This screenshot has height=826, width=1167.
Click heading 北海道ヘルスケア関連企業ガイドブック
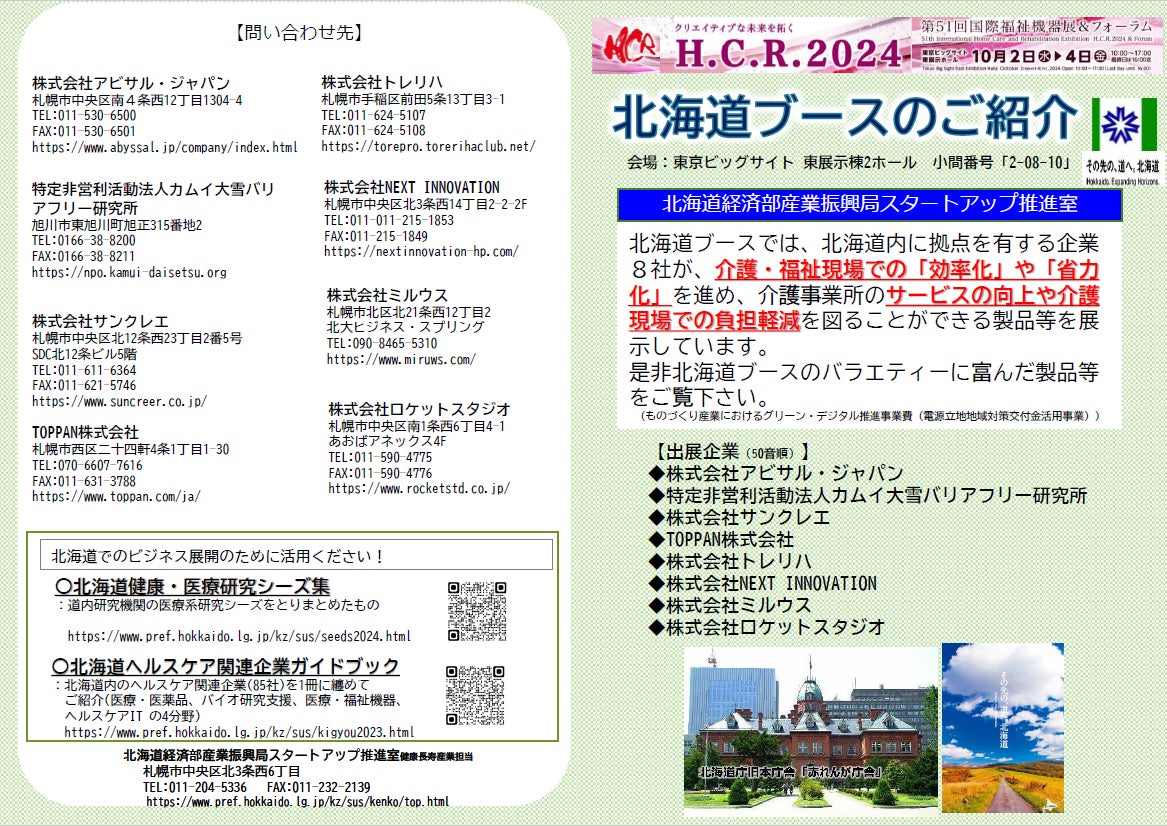tap(226, 666)
